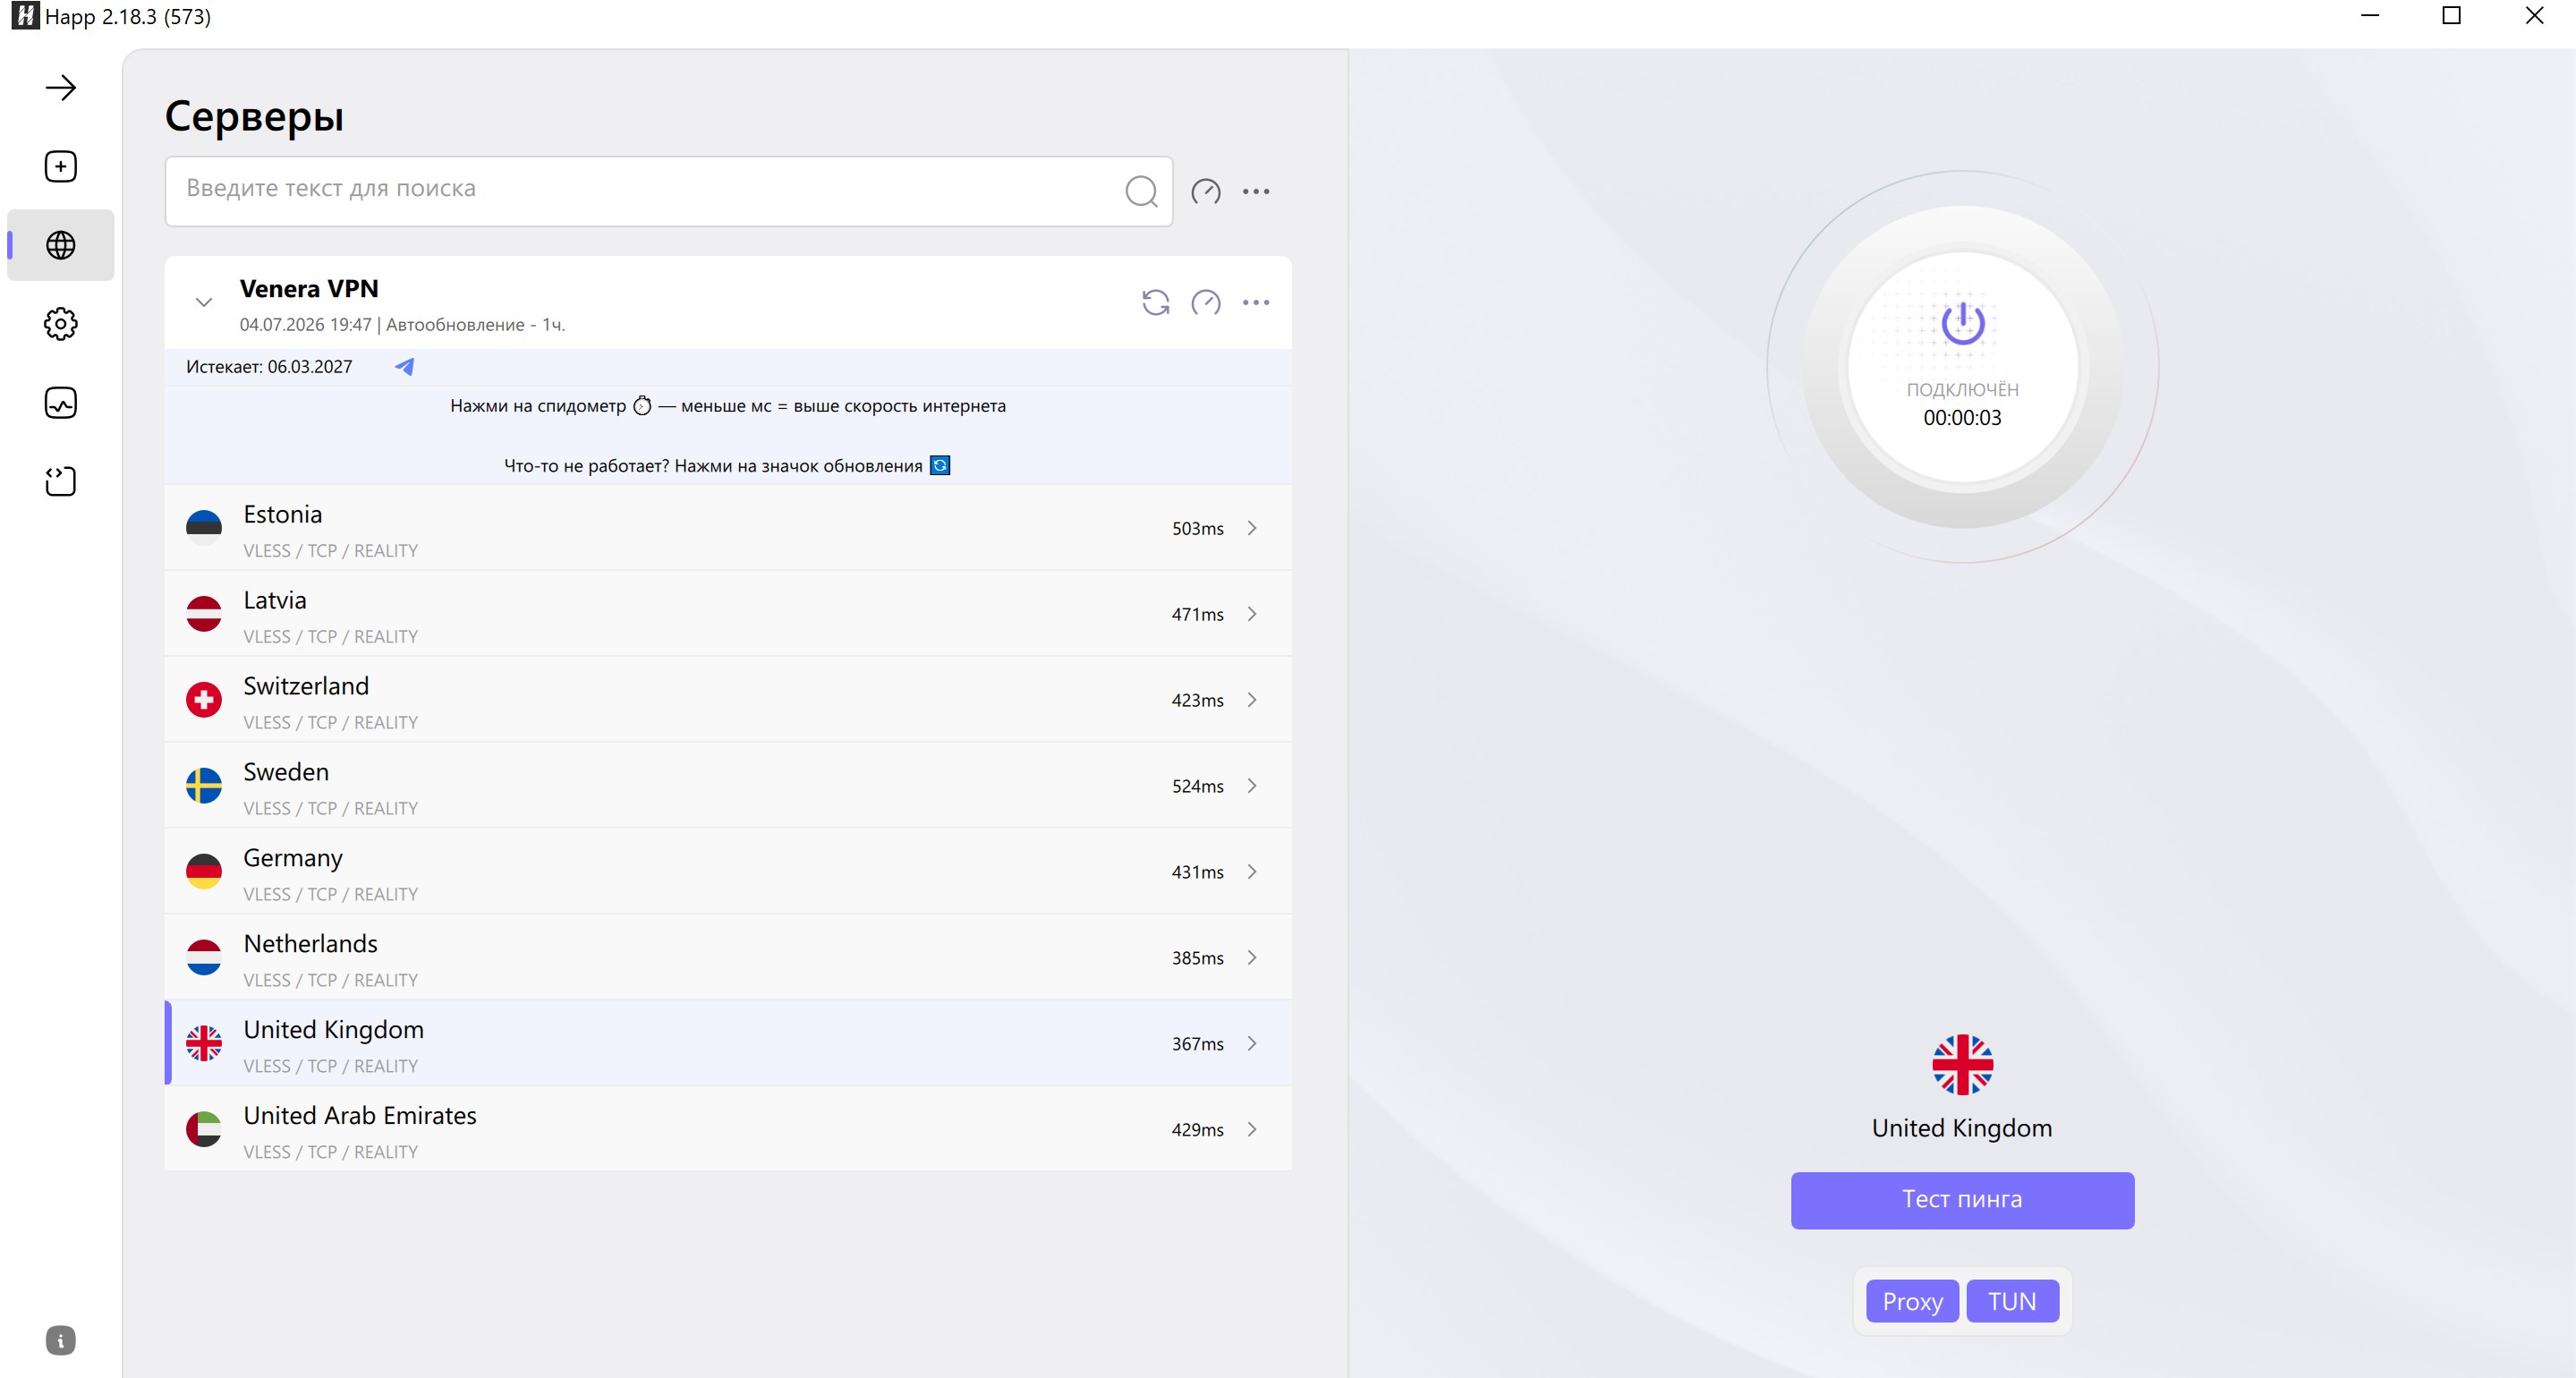2576x1378 pixels.
Task: Click the 00:00:03 connection timer
Action: tap(1962, 418)
